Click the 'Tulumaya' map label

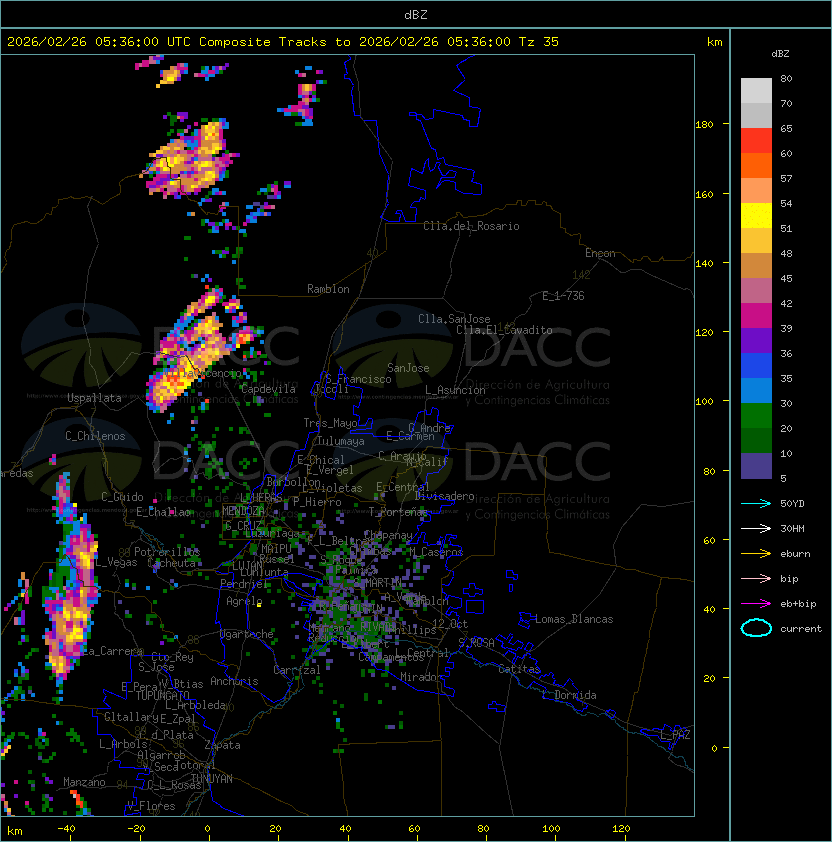click(x=341, y=441)
